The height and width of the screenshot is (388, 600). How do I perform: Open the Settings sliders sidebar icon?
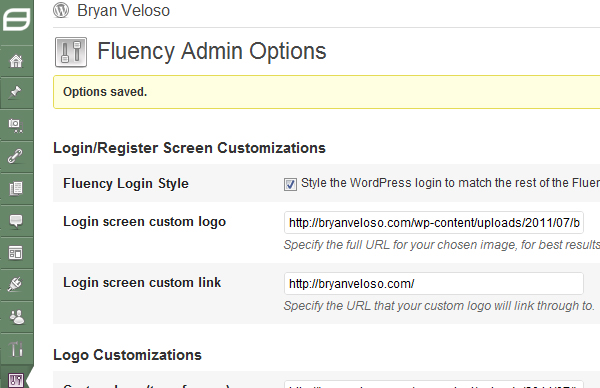click(x=16, y=380)
